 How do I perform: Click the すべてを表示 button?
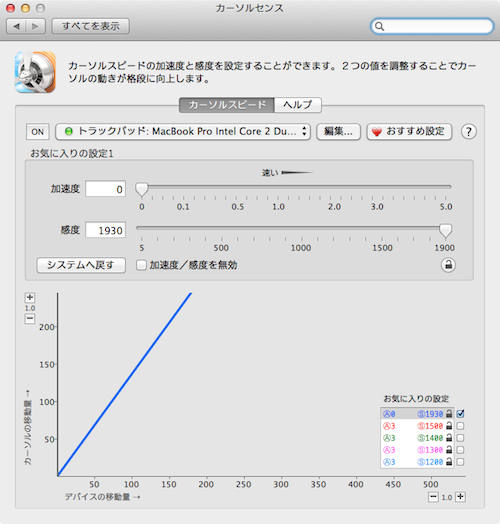(91, 26)
